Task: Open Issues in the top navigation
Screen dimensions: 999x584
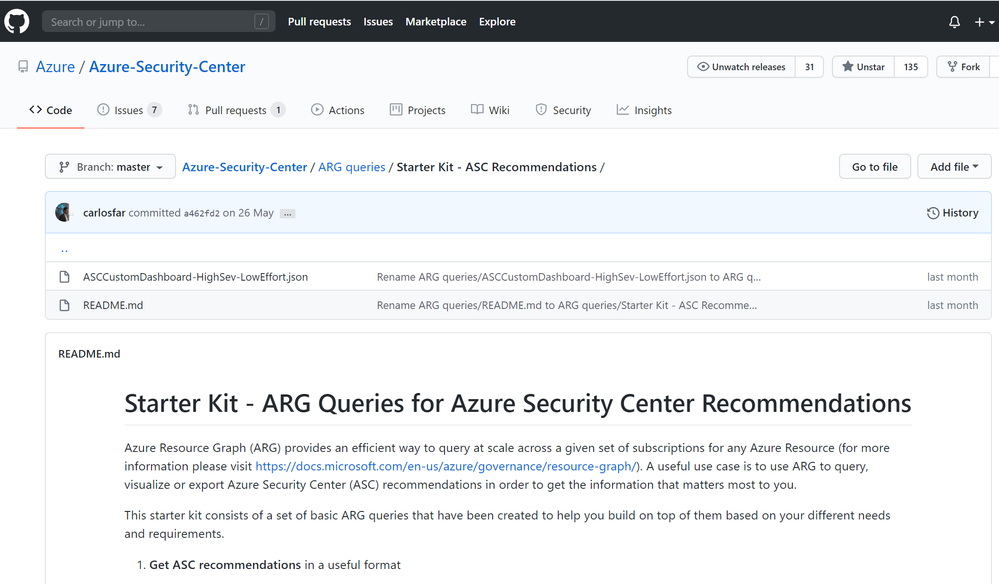Action: point(378,22)
